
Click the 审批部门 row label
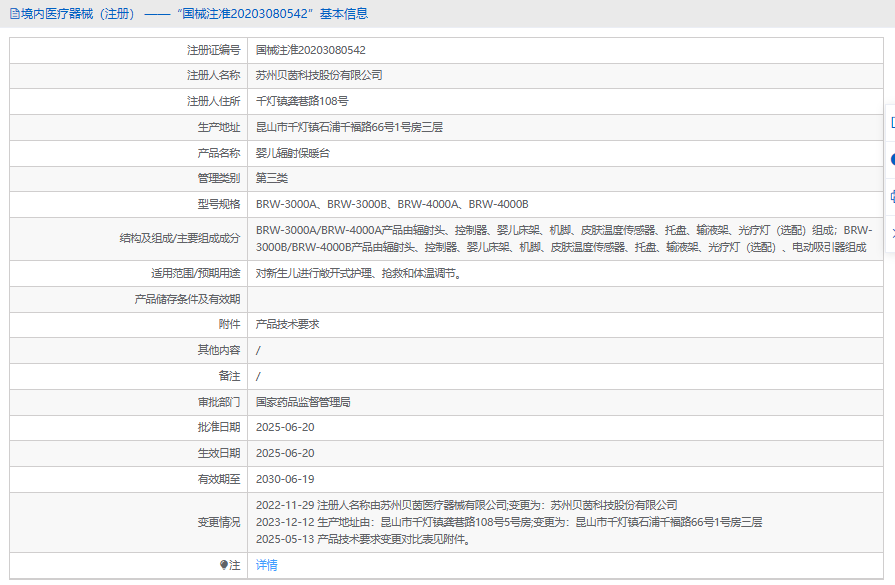(219, 402)
